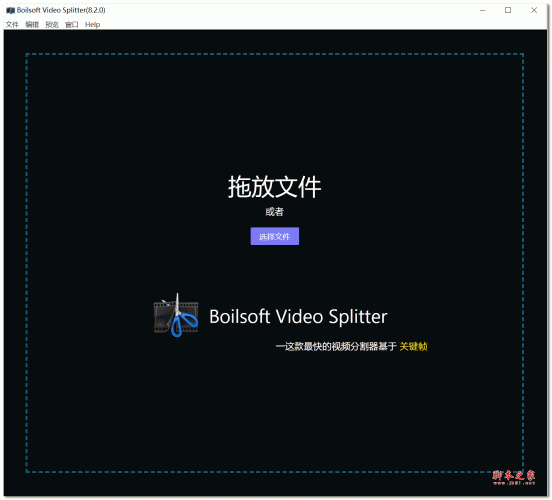552x500 pixels.
Task: Maximize the Boilsoft Video Splitter window
Action: [x=508, y=11]
